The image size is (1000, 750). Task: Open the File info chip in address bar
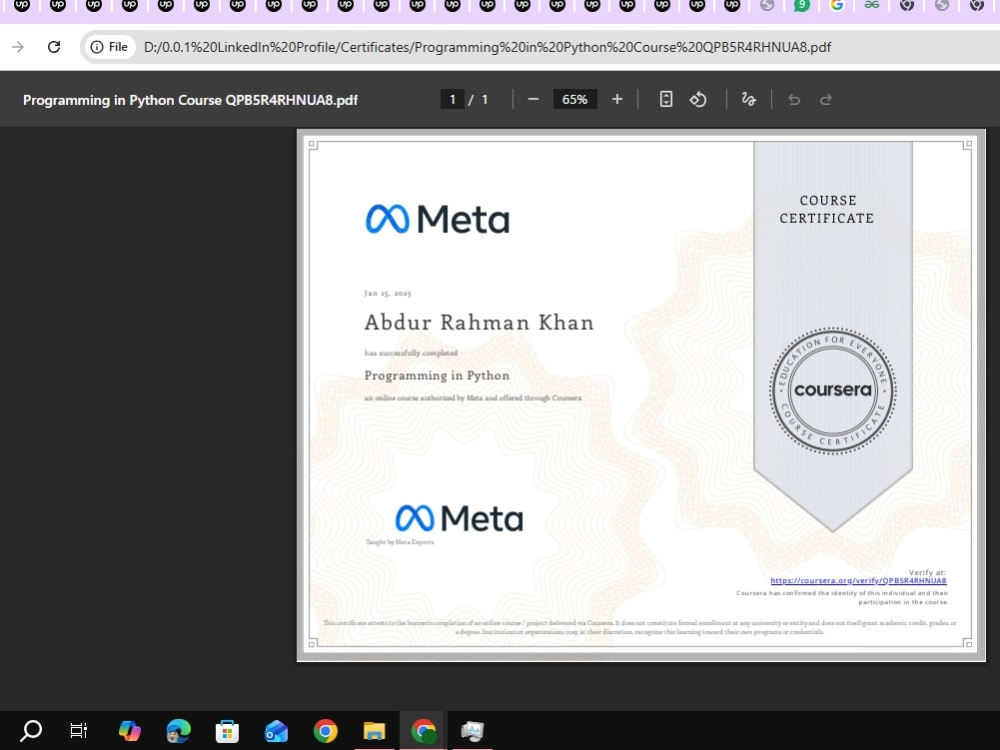(109, 47)
